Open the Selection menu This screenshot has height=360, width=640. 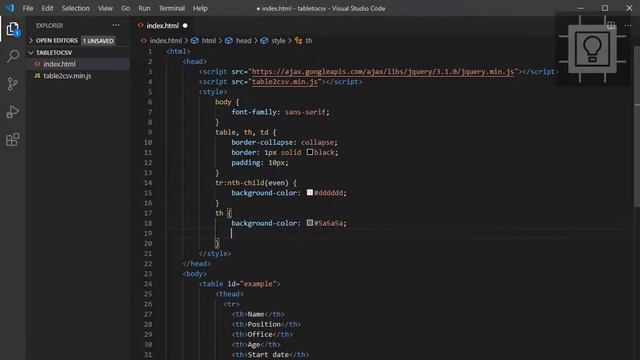click(x=76, y=8)
